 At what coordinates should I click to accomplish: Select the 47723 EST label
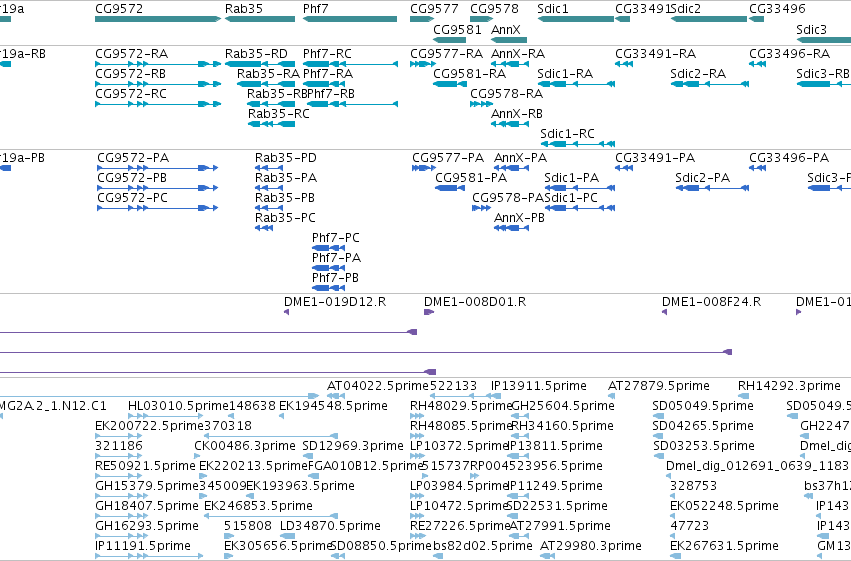tap(689, 526)
